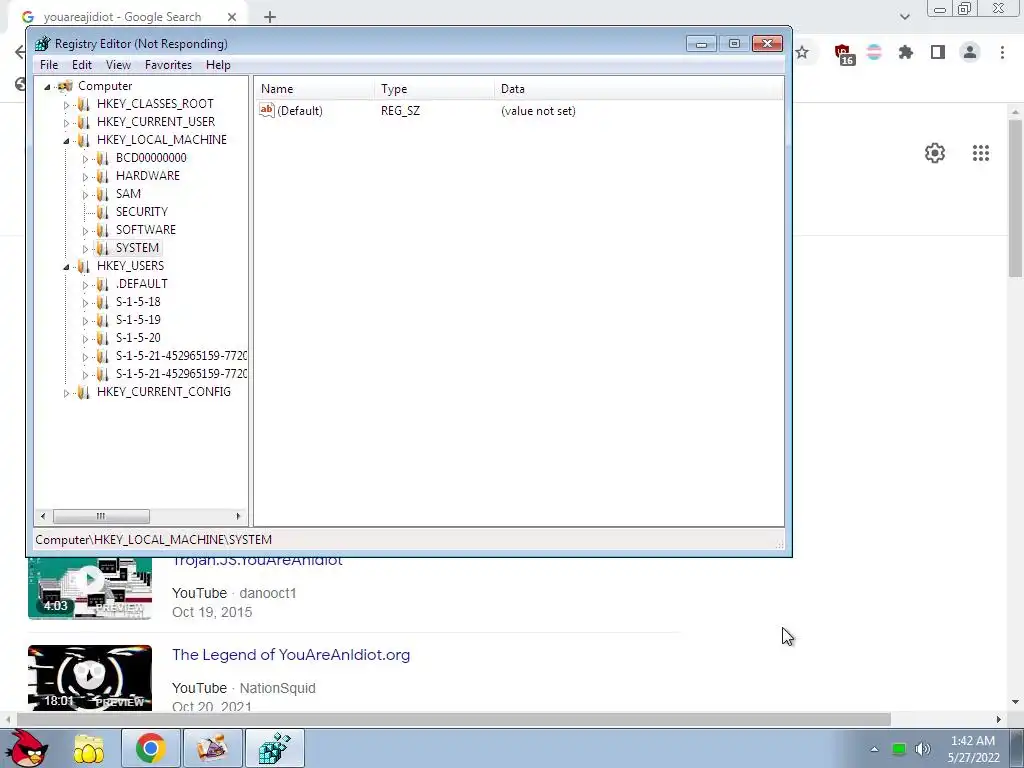Toggle the Chrome side panel icon
Screen dimensions: 1024x768
(938, 52)
